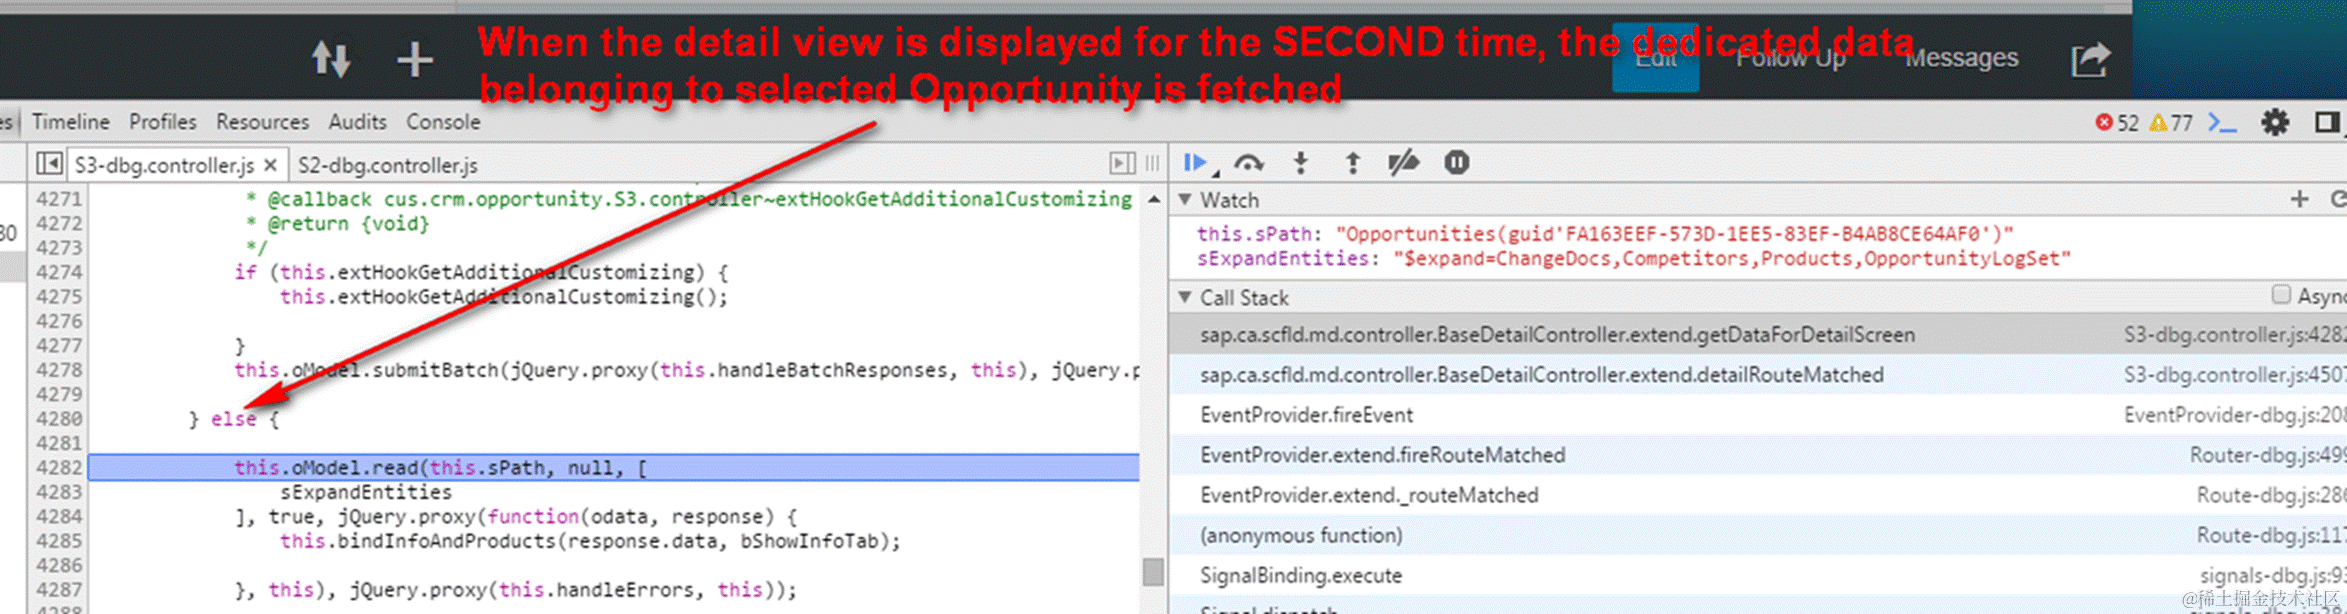Open the Audits tab
The height and width of the screenshot is (614, 2347).
click(357, 122)
